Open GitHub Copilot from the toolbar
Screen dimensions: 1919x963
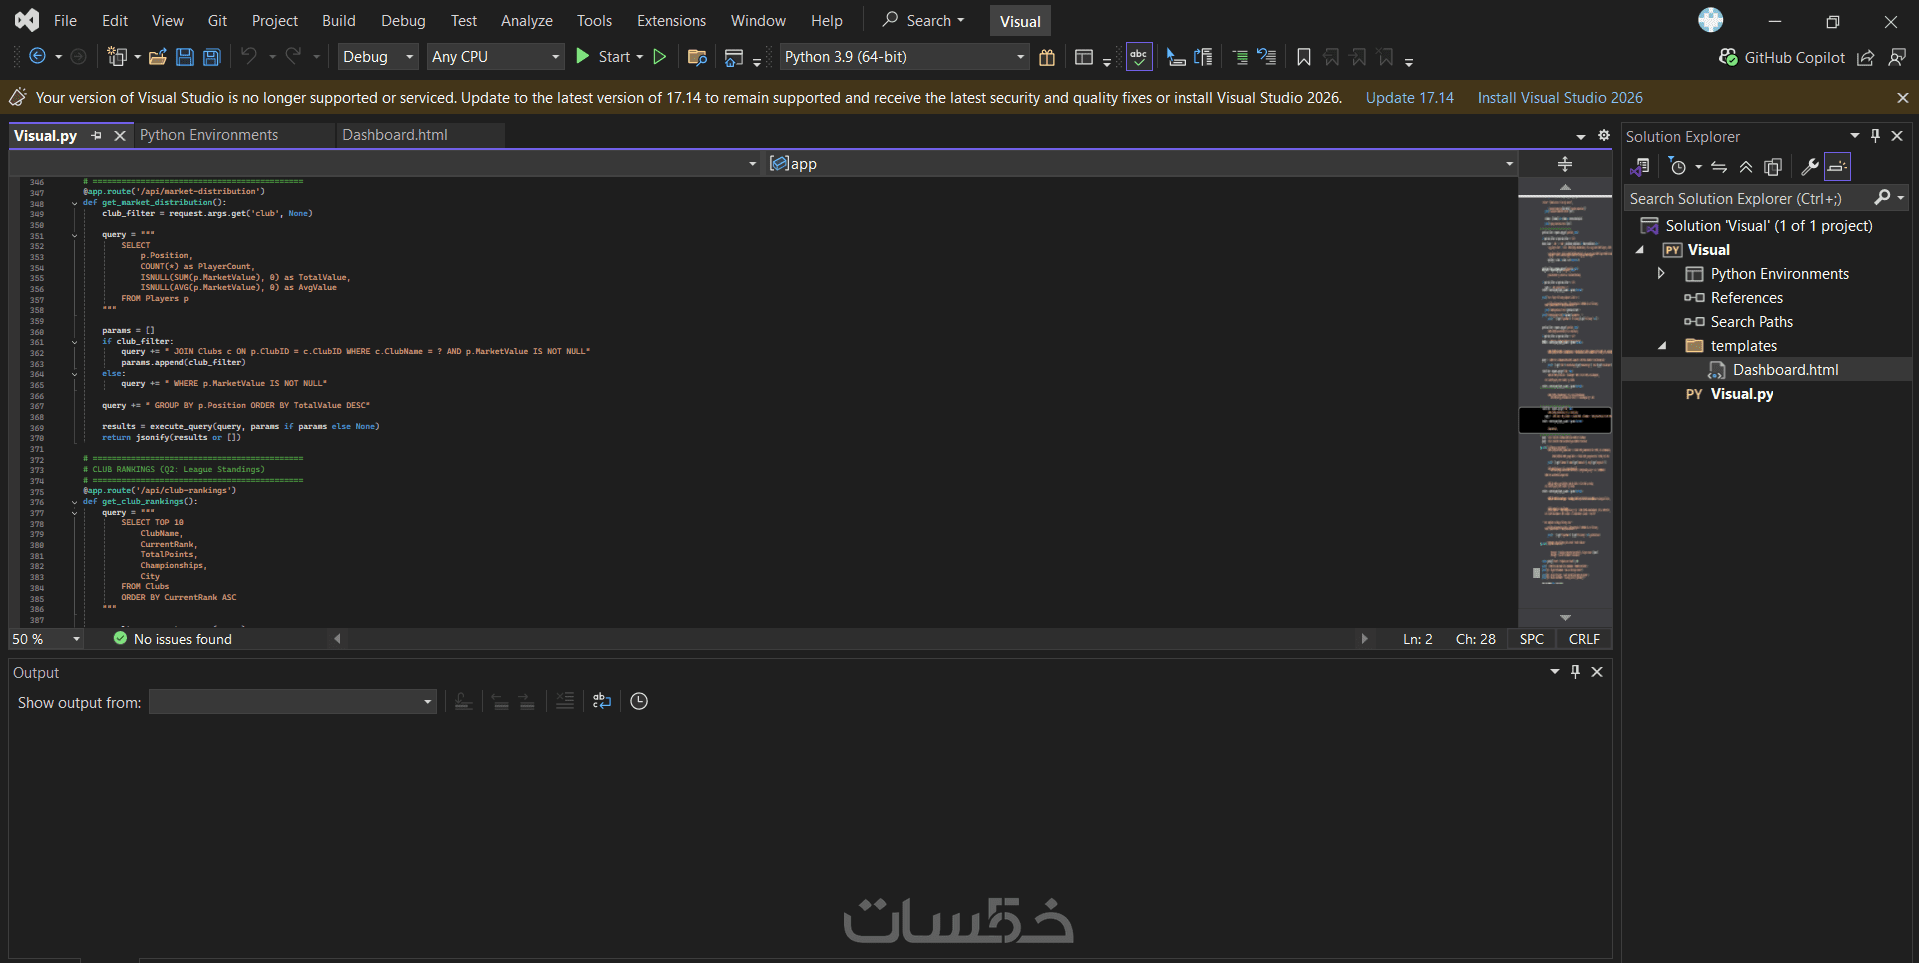pos(1782,58)
